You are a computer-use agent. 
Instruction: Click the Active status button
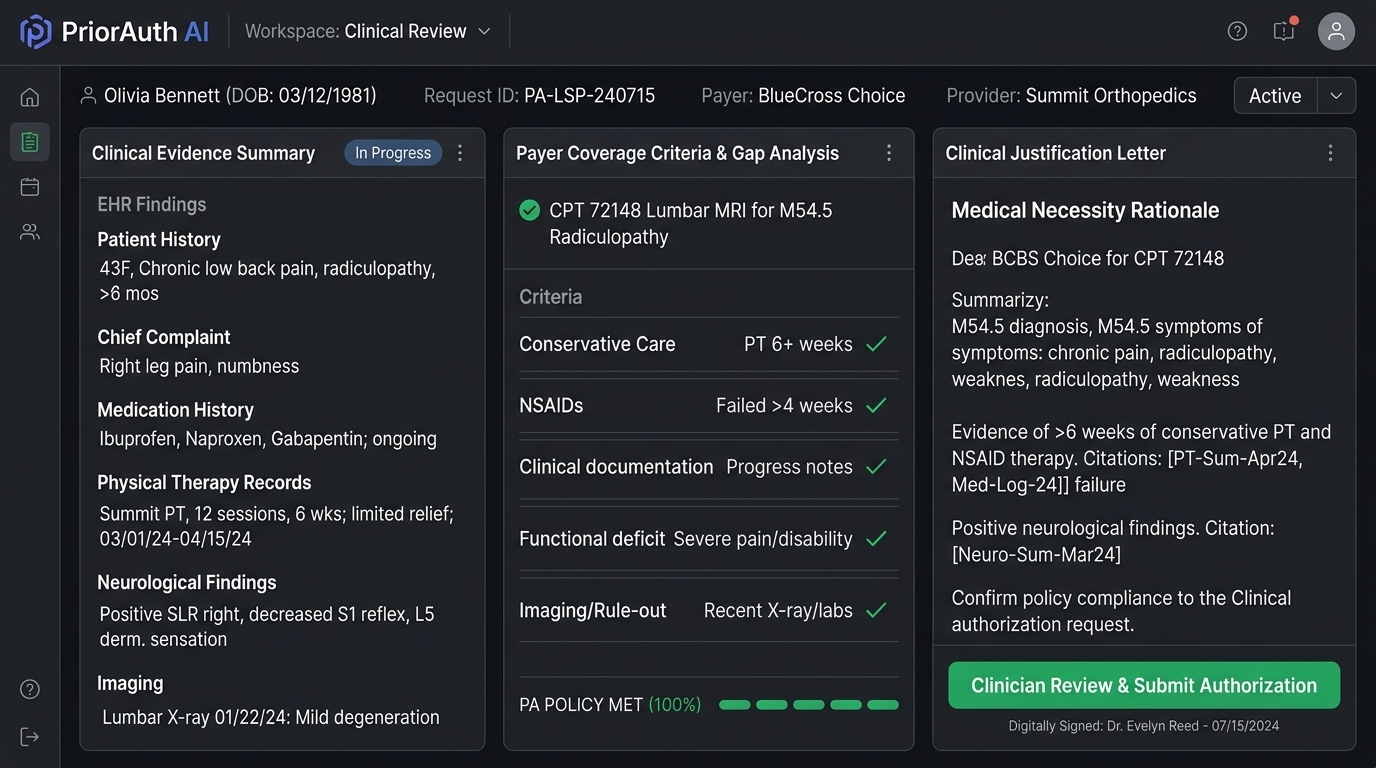[1275, 96]
